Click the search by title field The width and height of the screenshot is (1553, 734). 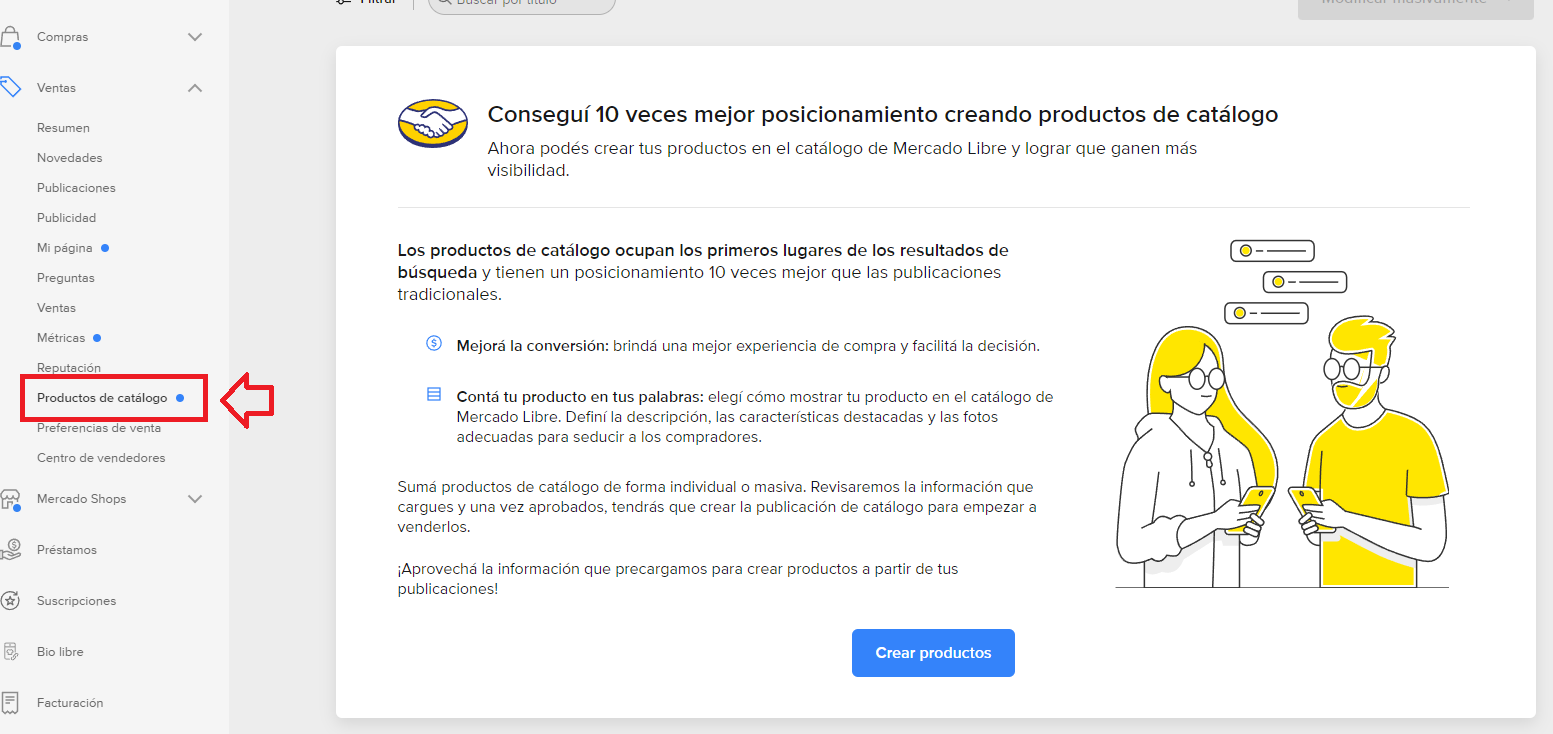[x=522, y=4]
